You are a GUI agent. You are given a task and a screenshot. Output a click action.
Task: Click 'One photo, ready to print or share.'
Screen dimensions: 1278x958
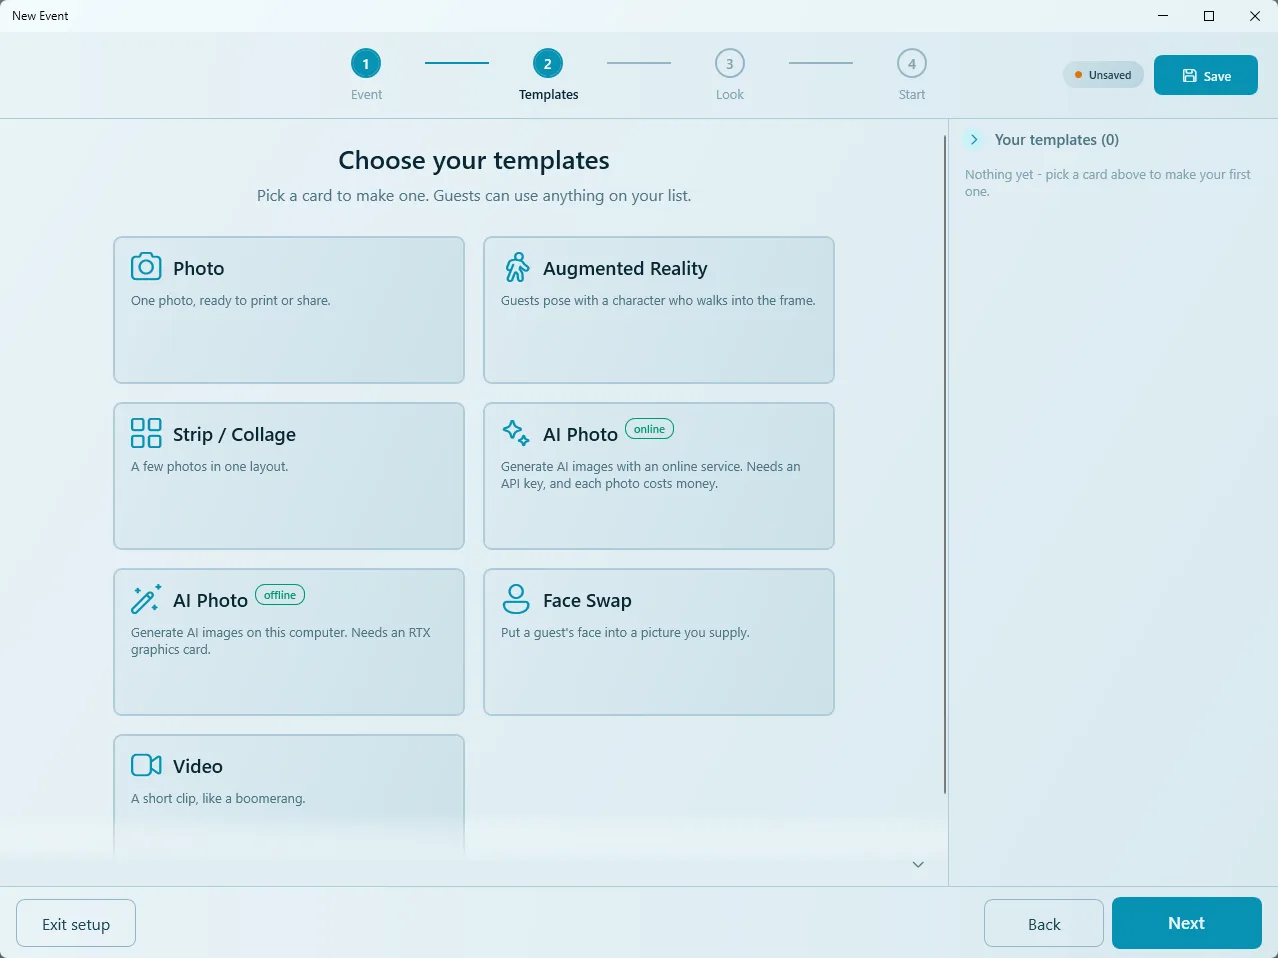(230, 300)
